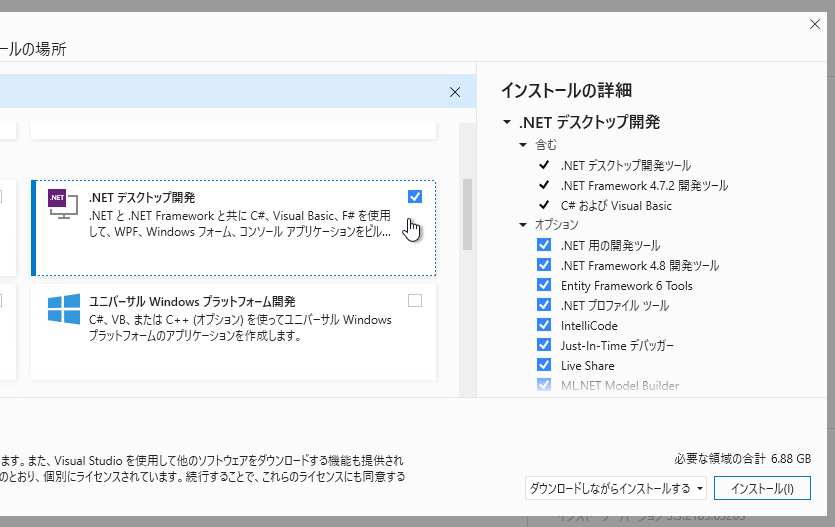This screenshot has height=527, width=835.
Task: Click the checkmark beside .NET デスクトップ開発ツール
Action: (x=544, y=165)
